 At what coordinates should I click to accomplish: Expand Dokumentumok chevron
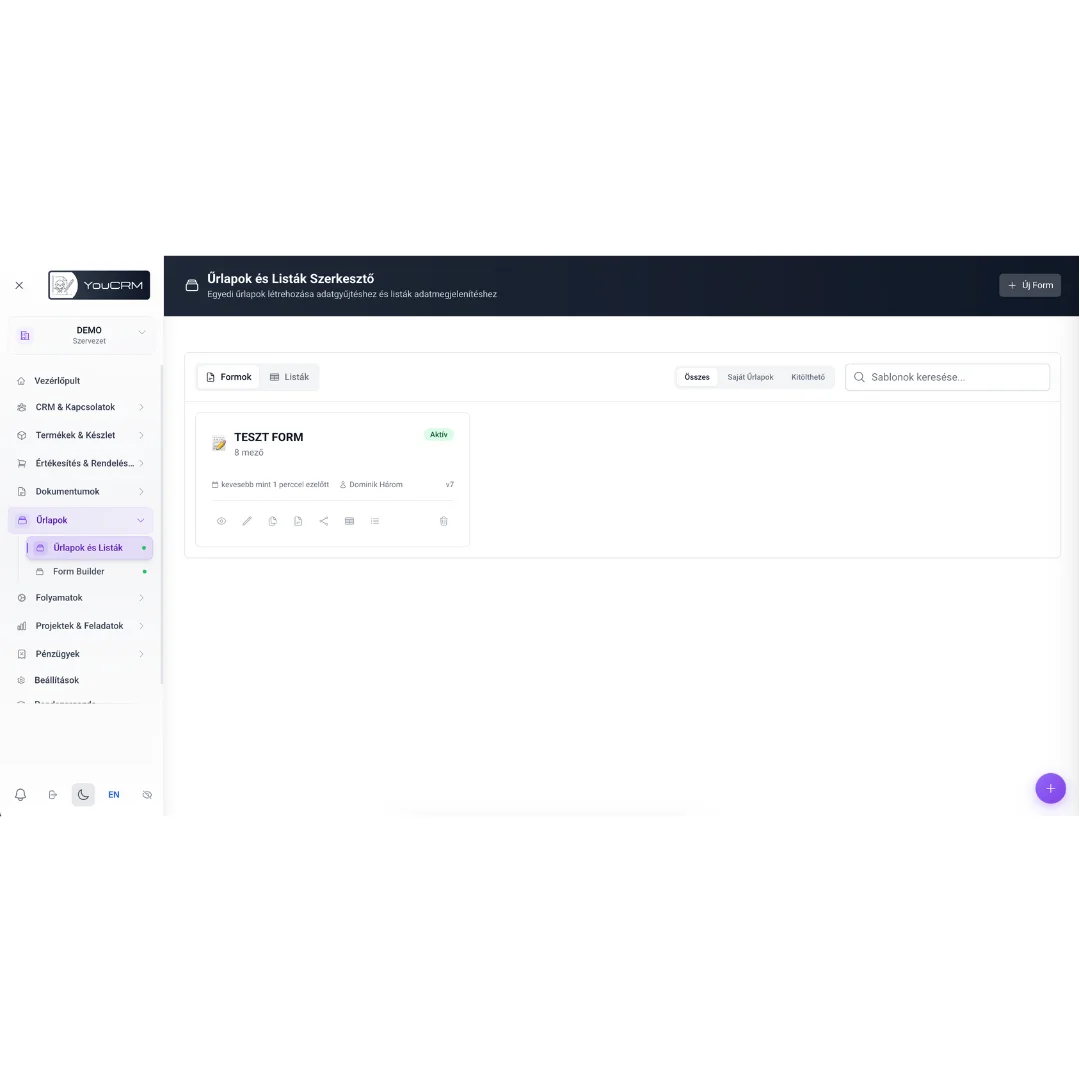coord(141,492)
